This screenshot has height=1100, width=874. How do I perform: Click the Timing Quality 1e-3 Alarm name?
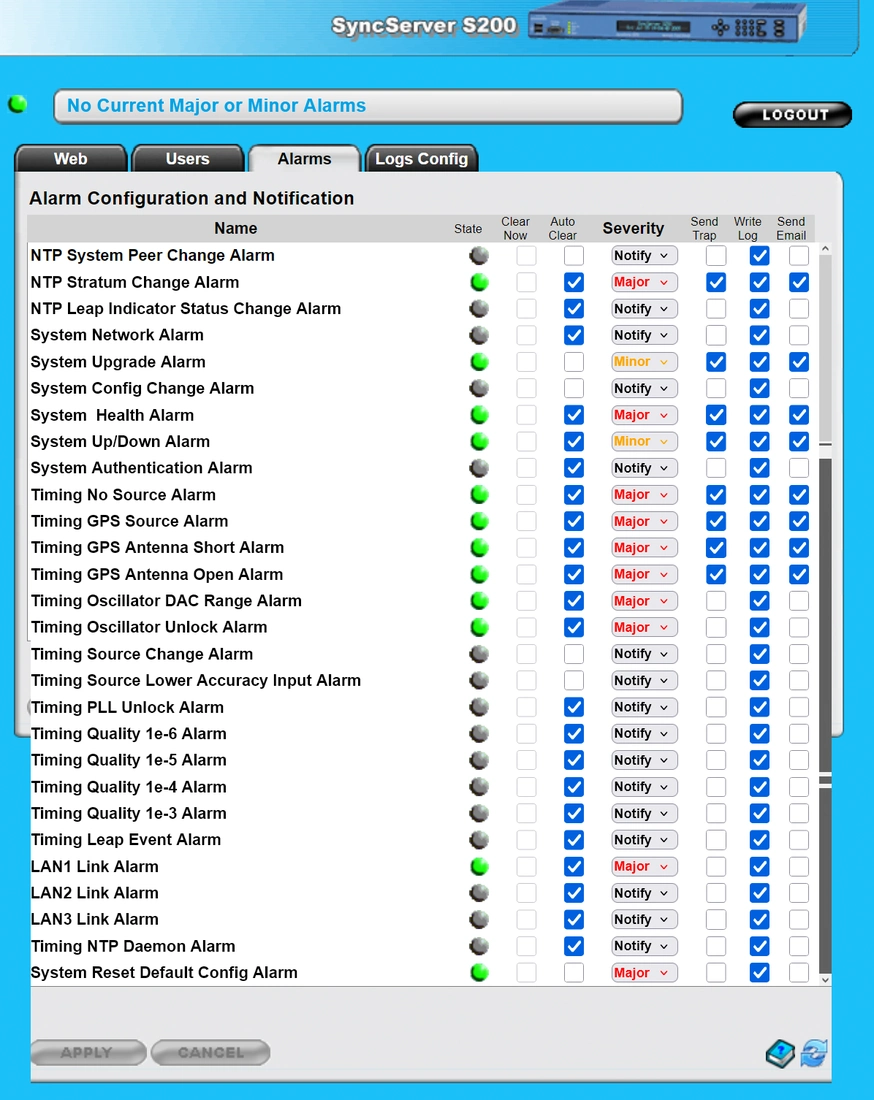click(129, 814)
